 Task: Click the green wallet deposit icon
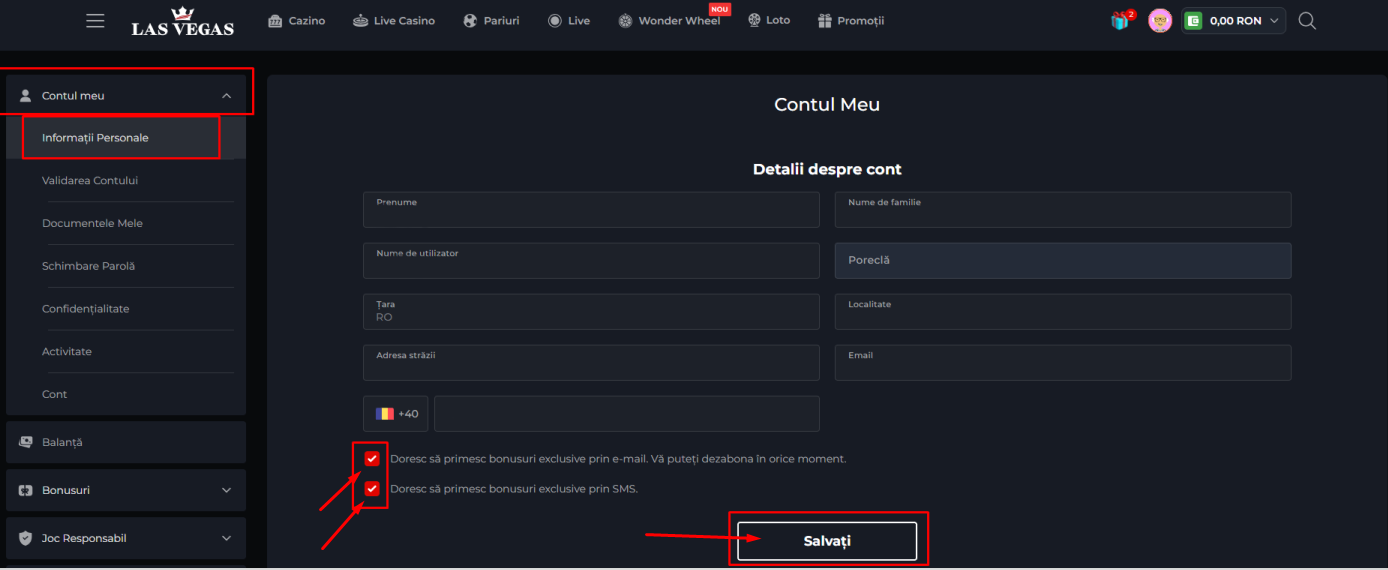pos(1193,21)
